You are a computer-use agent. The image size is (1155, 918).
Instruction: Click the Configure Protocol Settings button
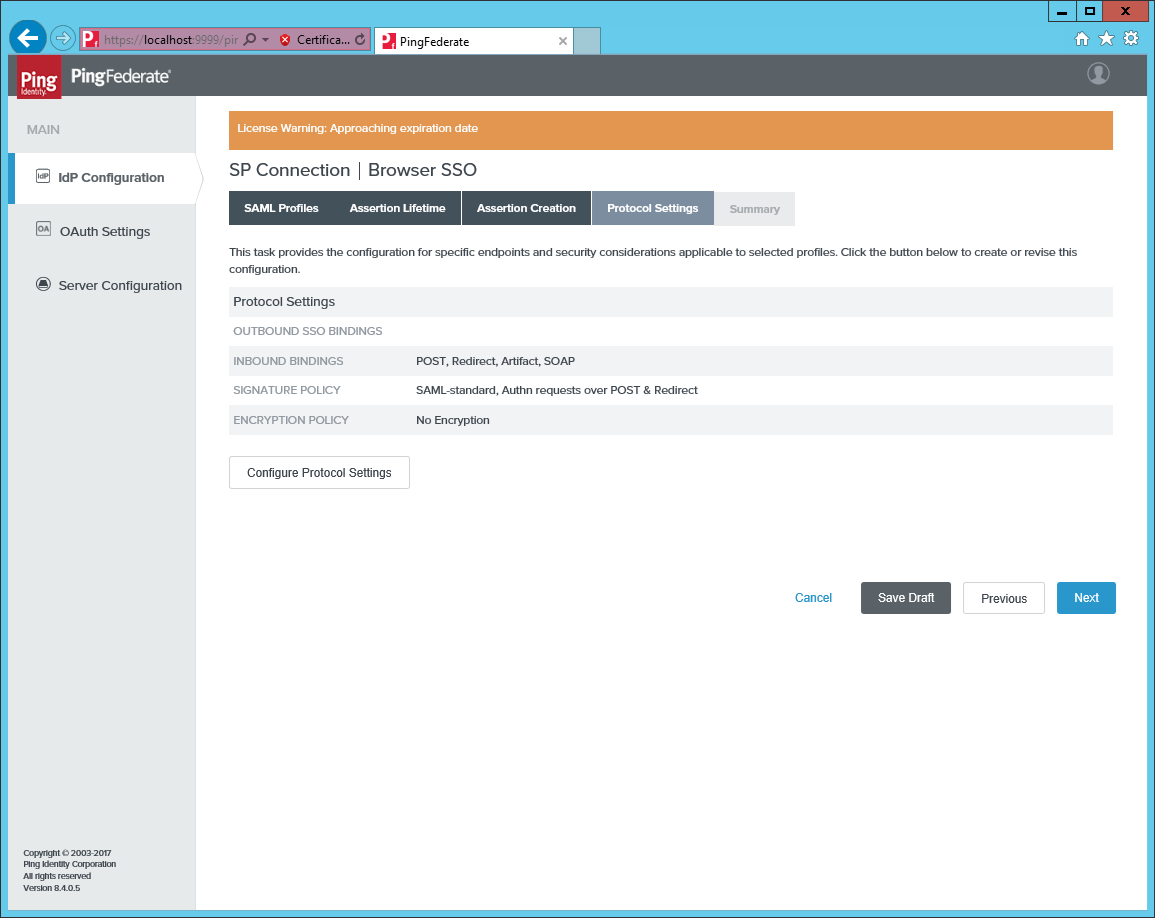click(x=320, y=473)
